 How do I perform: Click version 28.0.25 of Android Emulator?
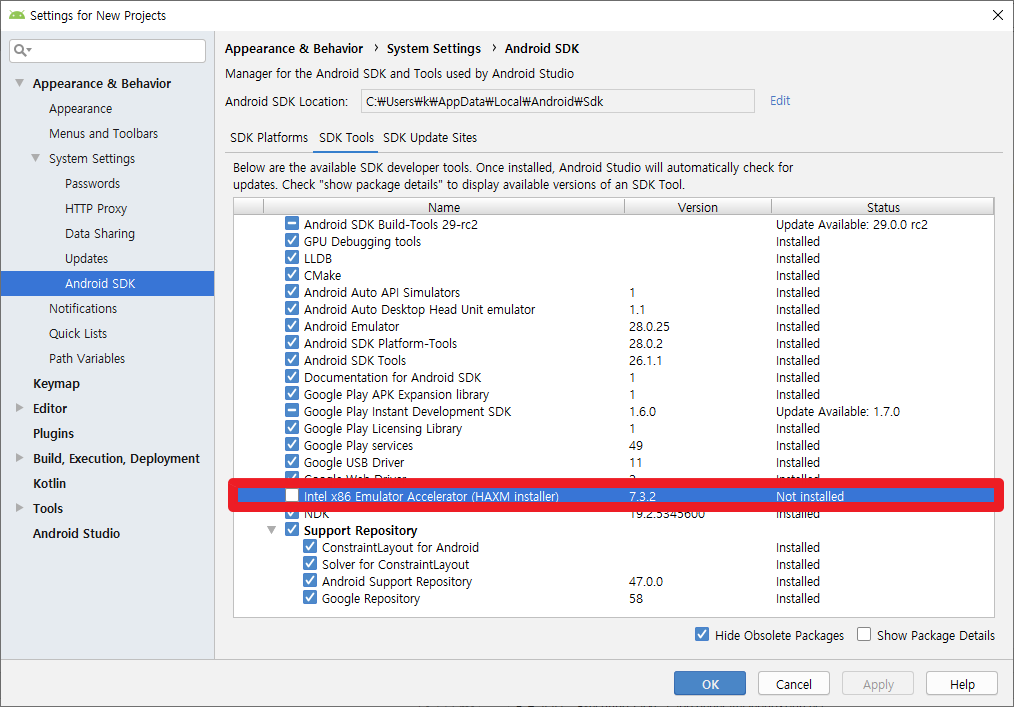649,327
